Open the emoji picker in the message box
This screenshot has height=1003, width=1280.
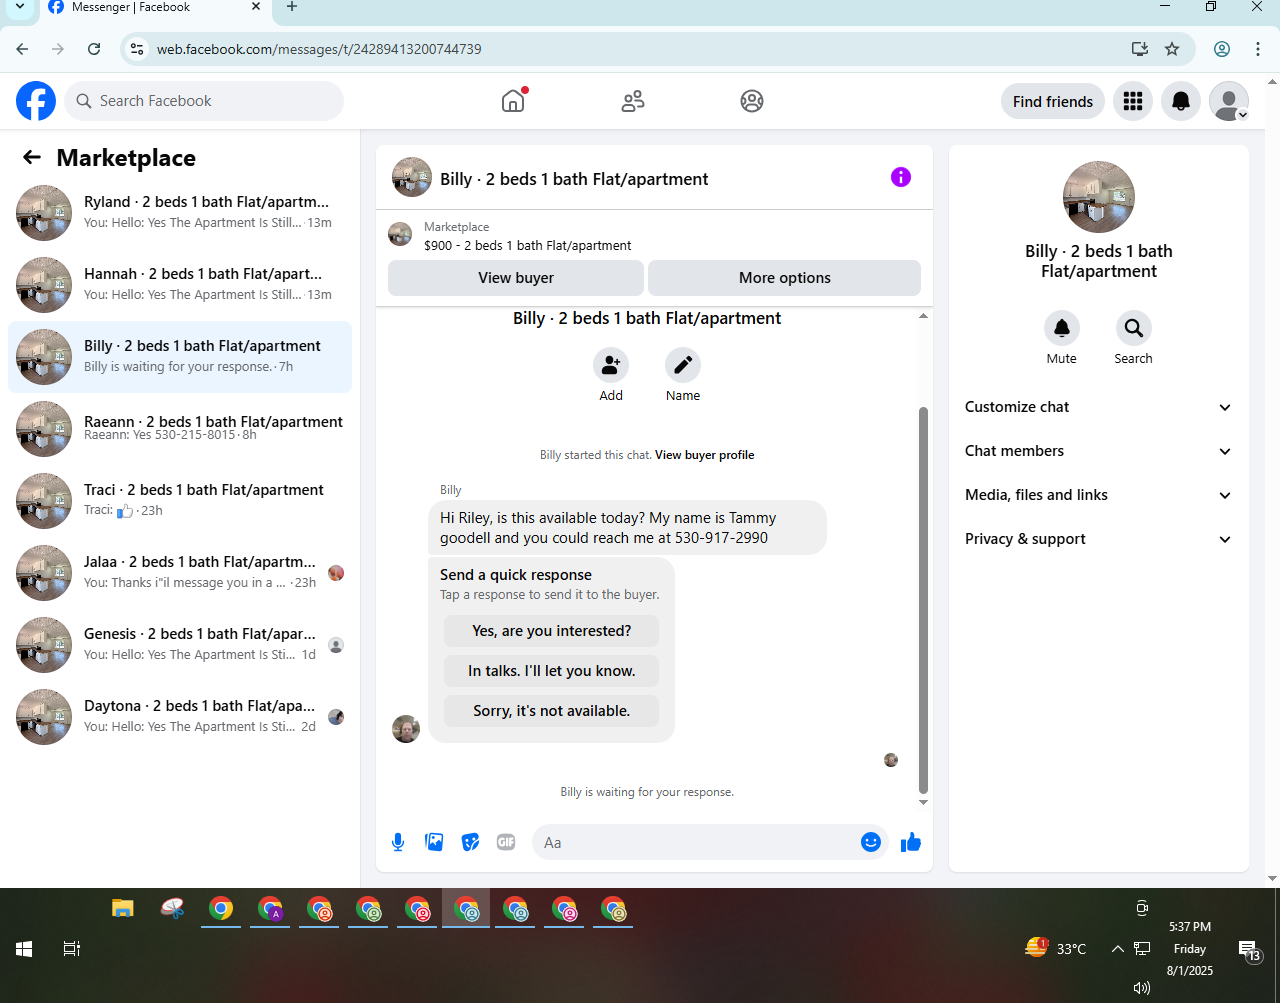[871, 842]
